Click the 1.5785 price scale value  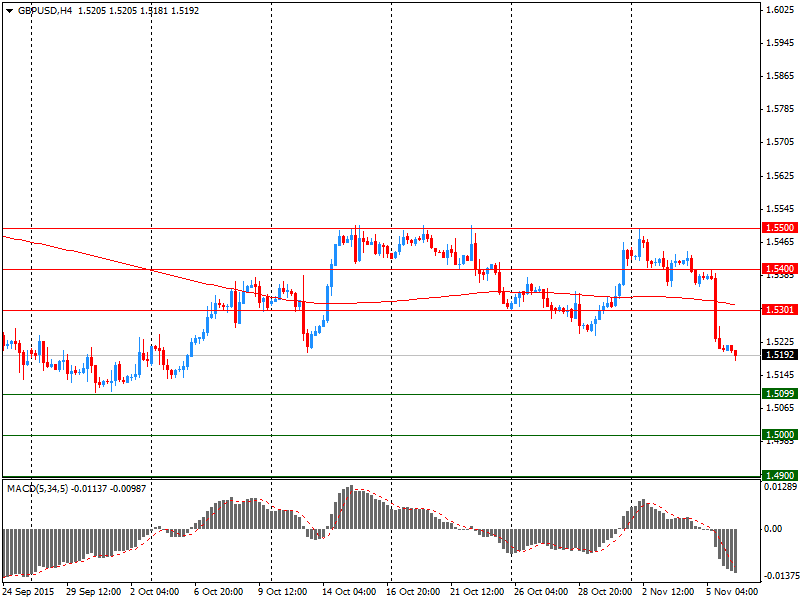coord(780,109)
